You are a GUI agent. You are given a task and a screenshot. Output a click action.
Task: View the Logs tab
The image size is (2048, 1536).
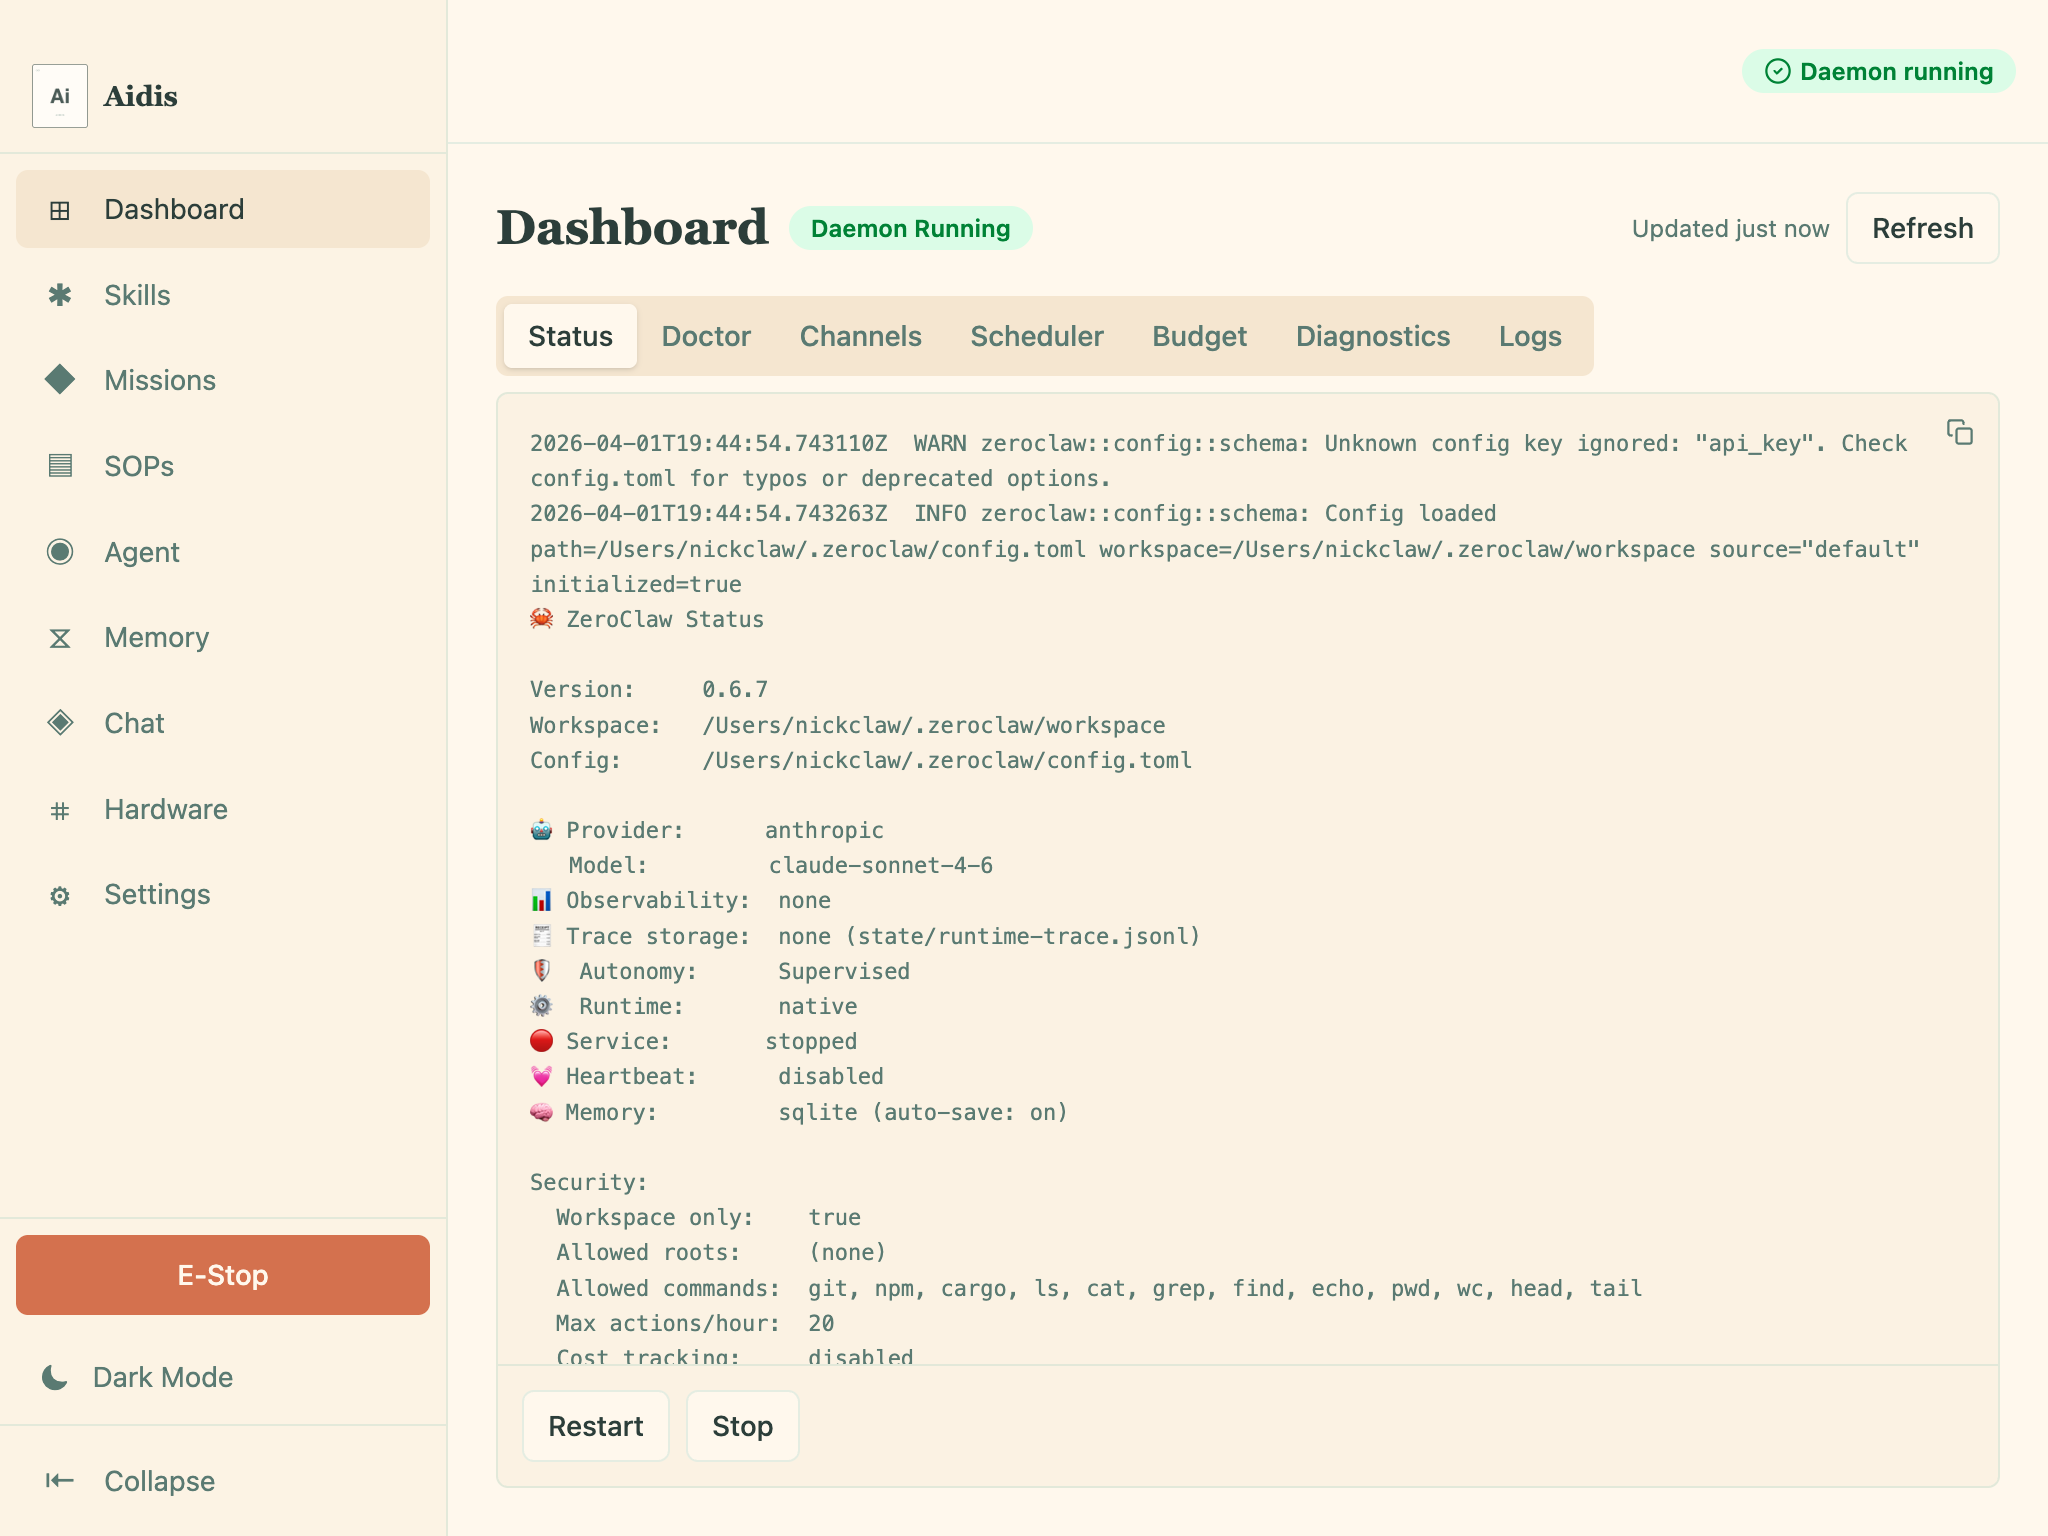point(1529,336)
